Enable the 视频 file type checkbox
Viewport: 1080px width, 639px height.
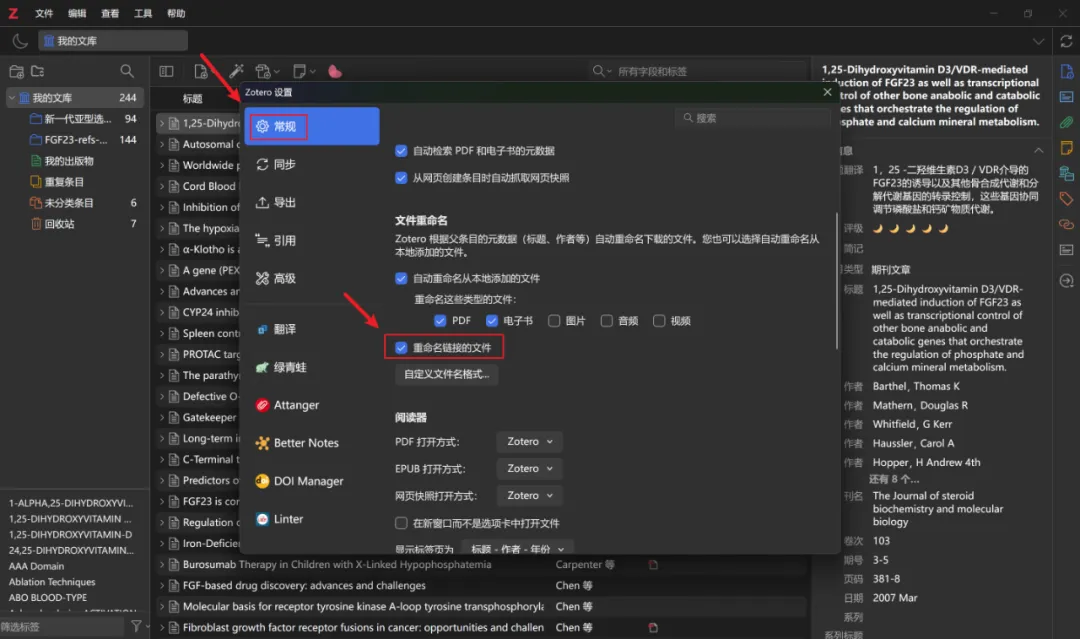(659, 321)
